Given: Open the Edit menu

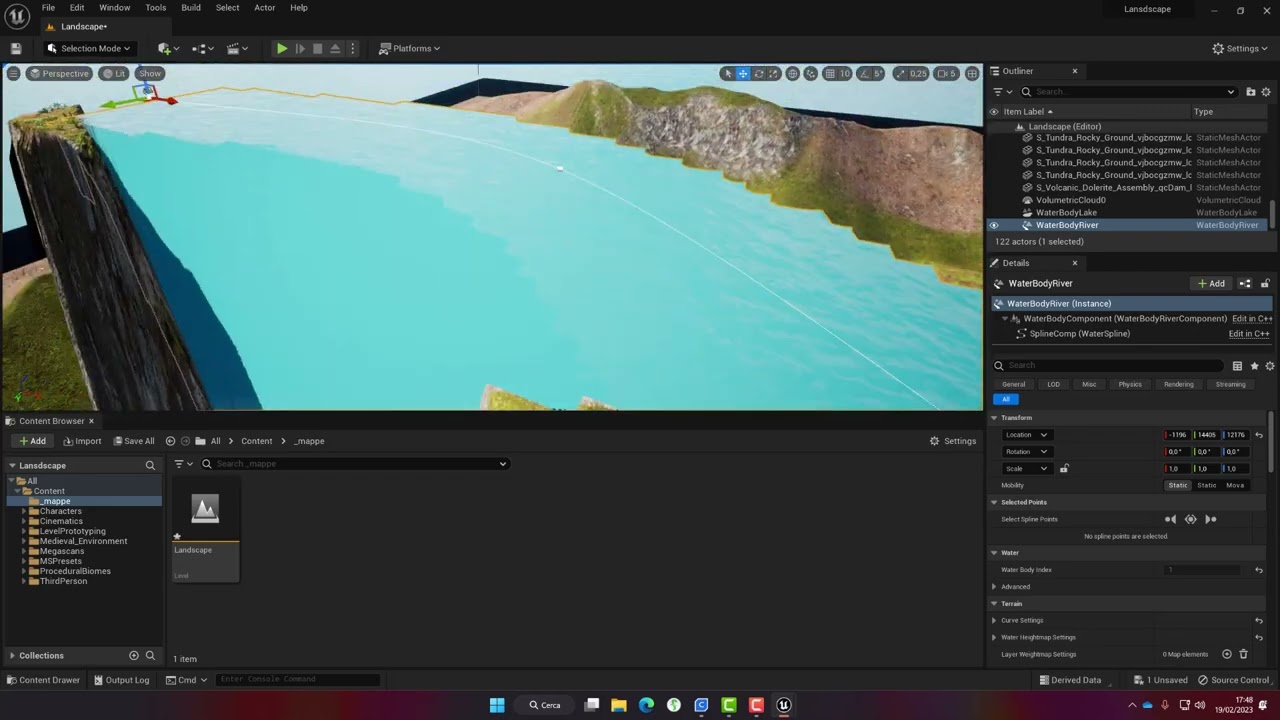Looking at the screenshot, I should 77,7.
